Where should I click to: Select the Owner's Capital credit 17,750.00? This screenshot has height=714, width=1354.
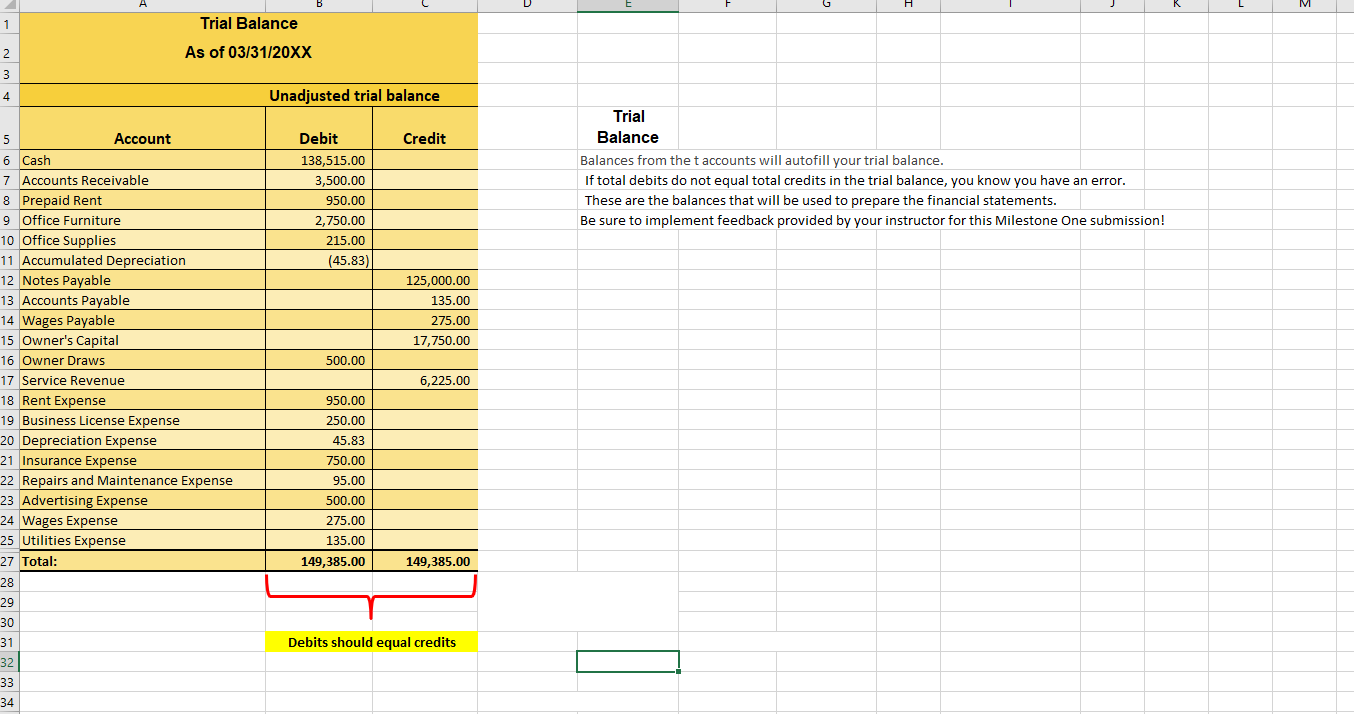click(425, 340)
